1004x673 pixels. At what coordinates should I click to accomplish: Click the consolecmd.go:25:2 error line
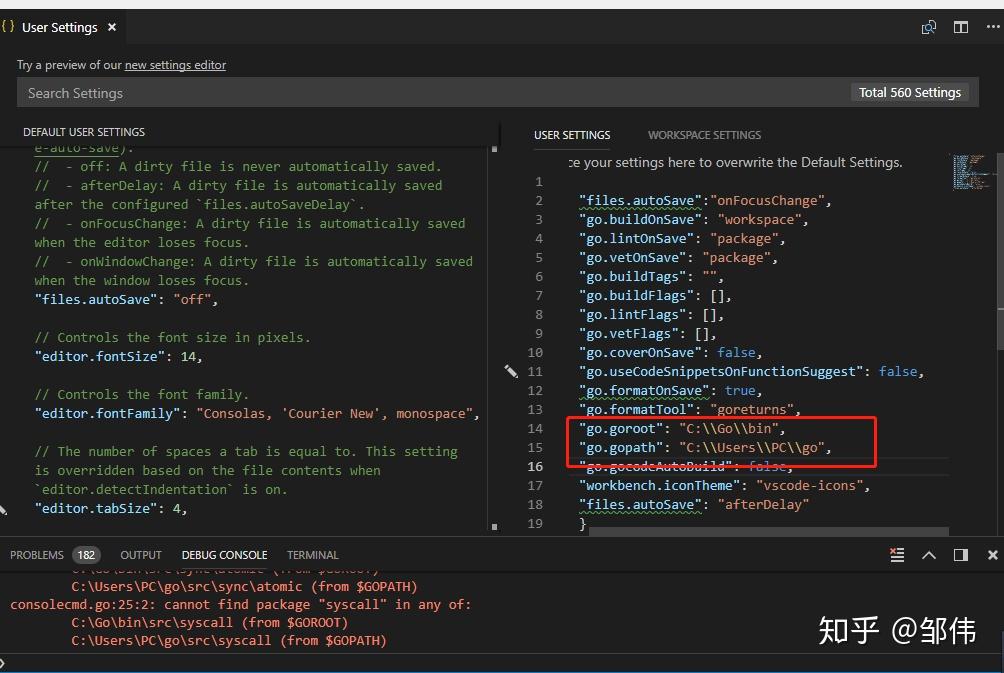pyautogui.click(x=241, y=604)
